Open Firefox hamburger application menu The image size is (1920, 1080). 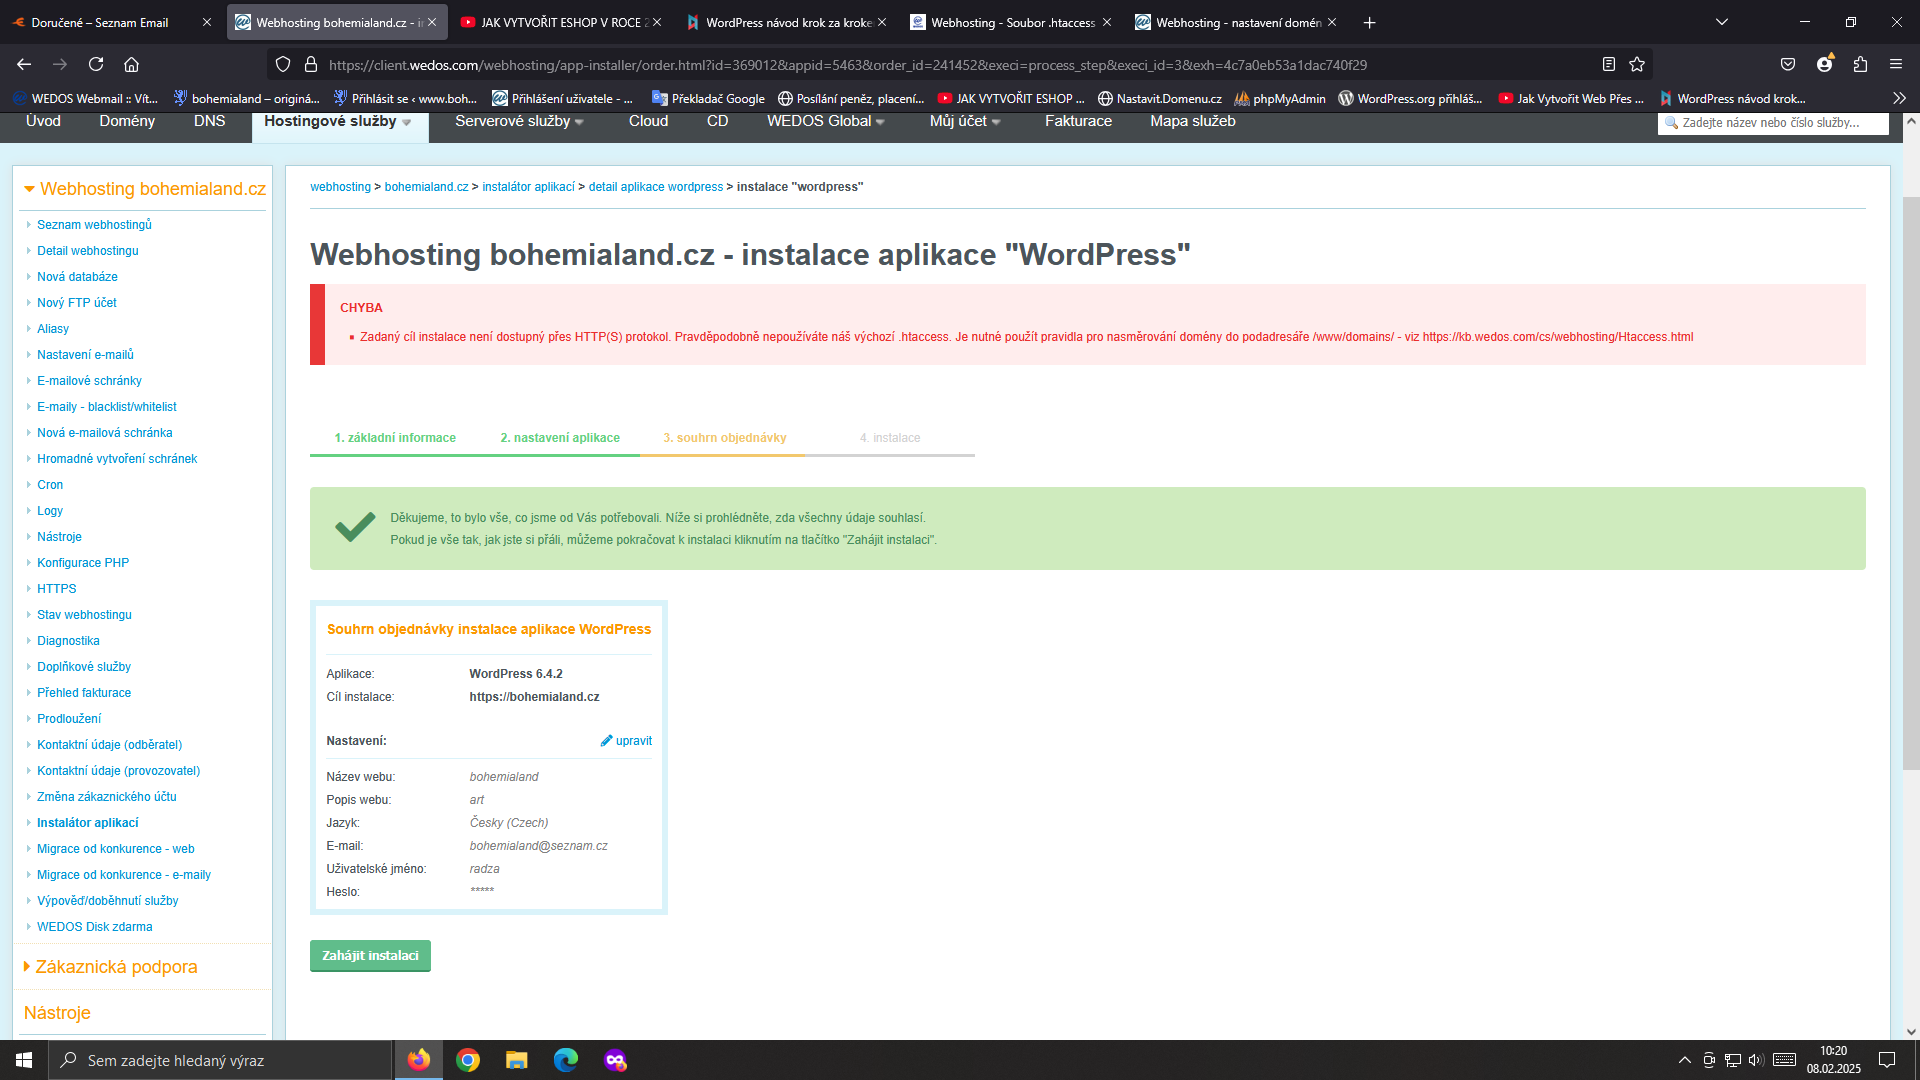tap(1895, 64)
